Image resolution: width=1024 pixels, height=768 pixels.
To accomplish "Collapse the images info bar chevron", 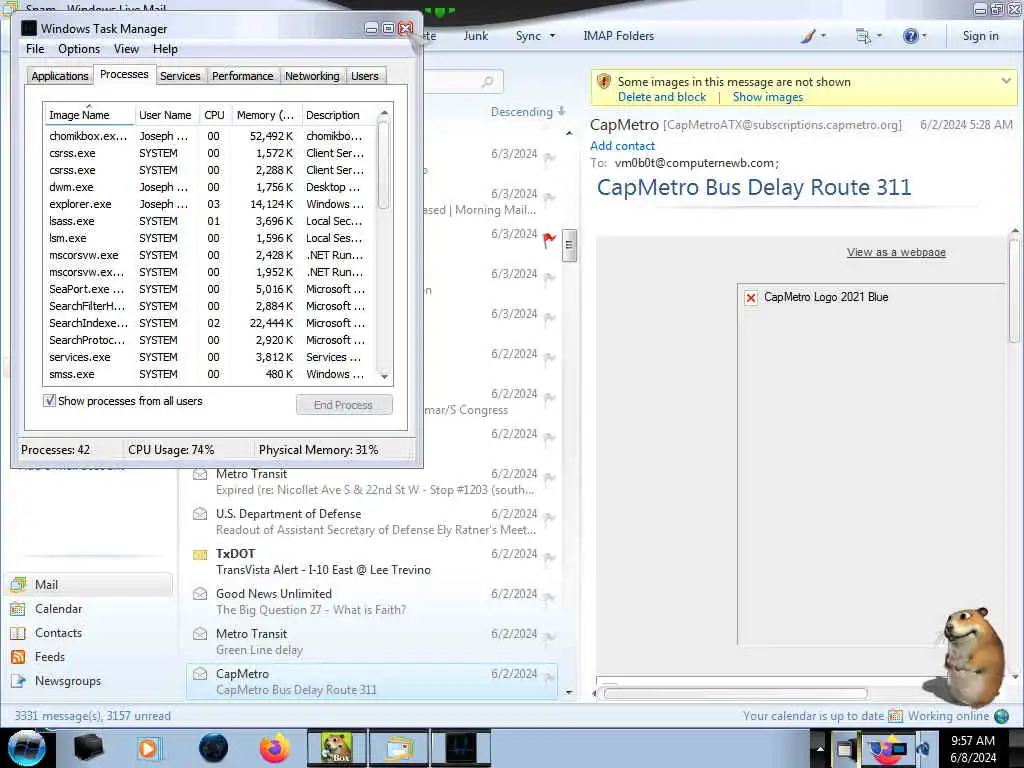I will click(1006, 81).
